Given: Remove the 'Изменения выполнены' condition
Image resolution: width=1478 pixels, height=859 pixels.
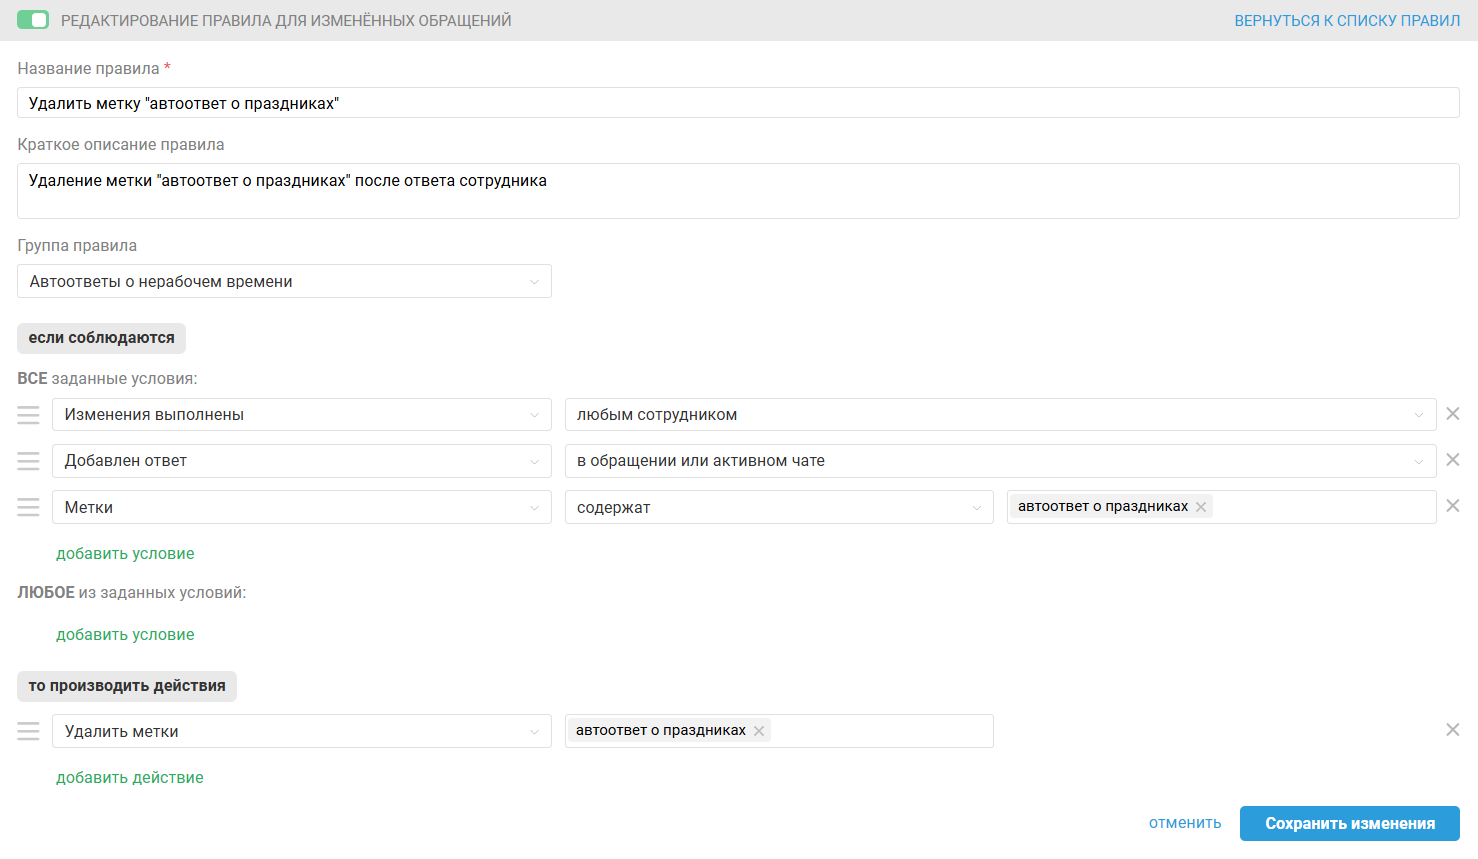Looking at the screenshot, I should click(1453, 413).
